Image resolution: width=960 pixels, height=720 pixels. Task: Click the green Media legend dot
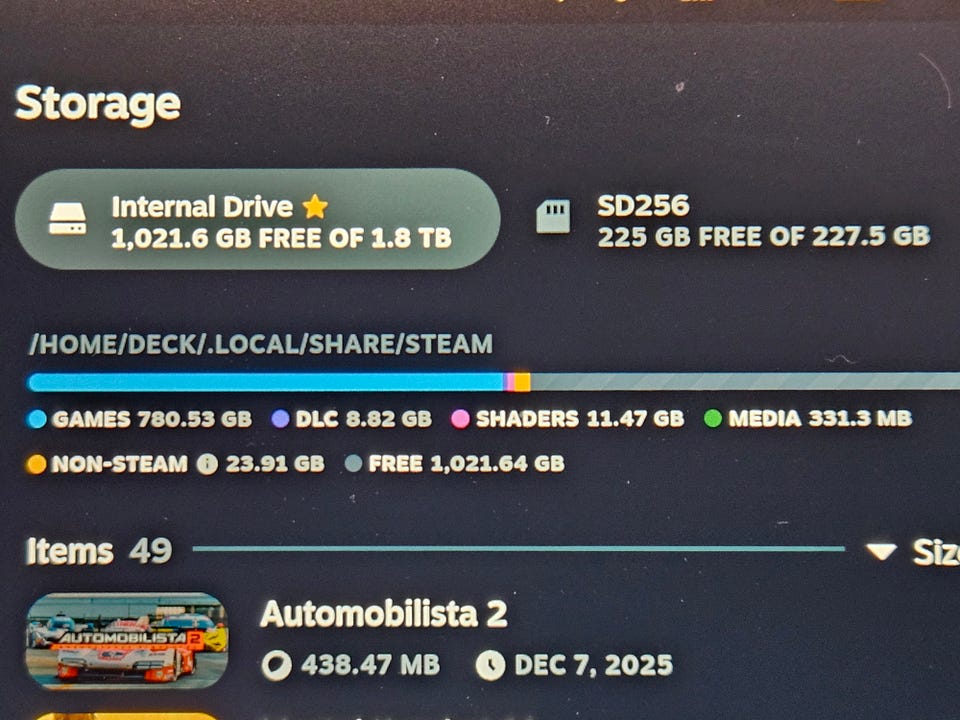713,419
